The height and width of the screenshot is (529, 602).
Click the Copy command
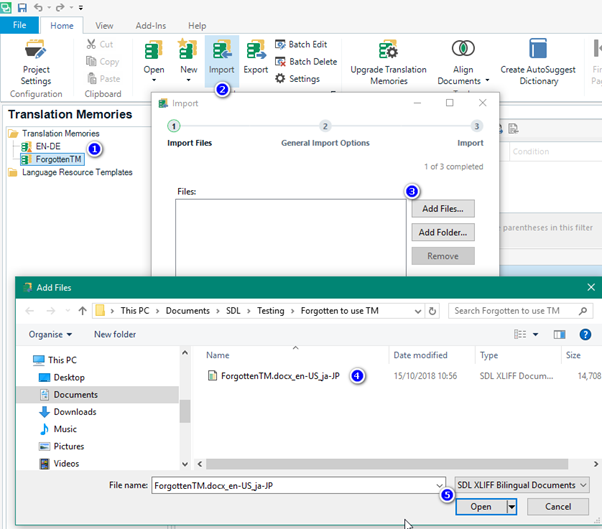coord(103,61)
